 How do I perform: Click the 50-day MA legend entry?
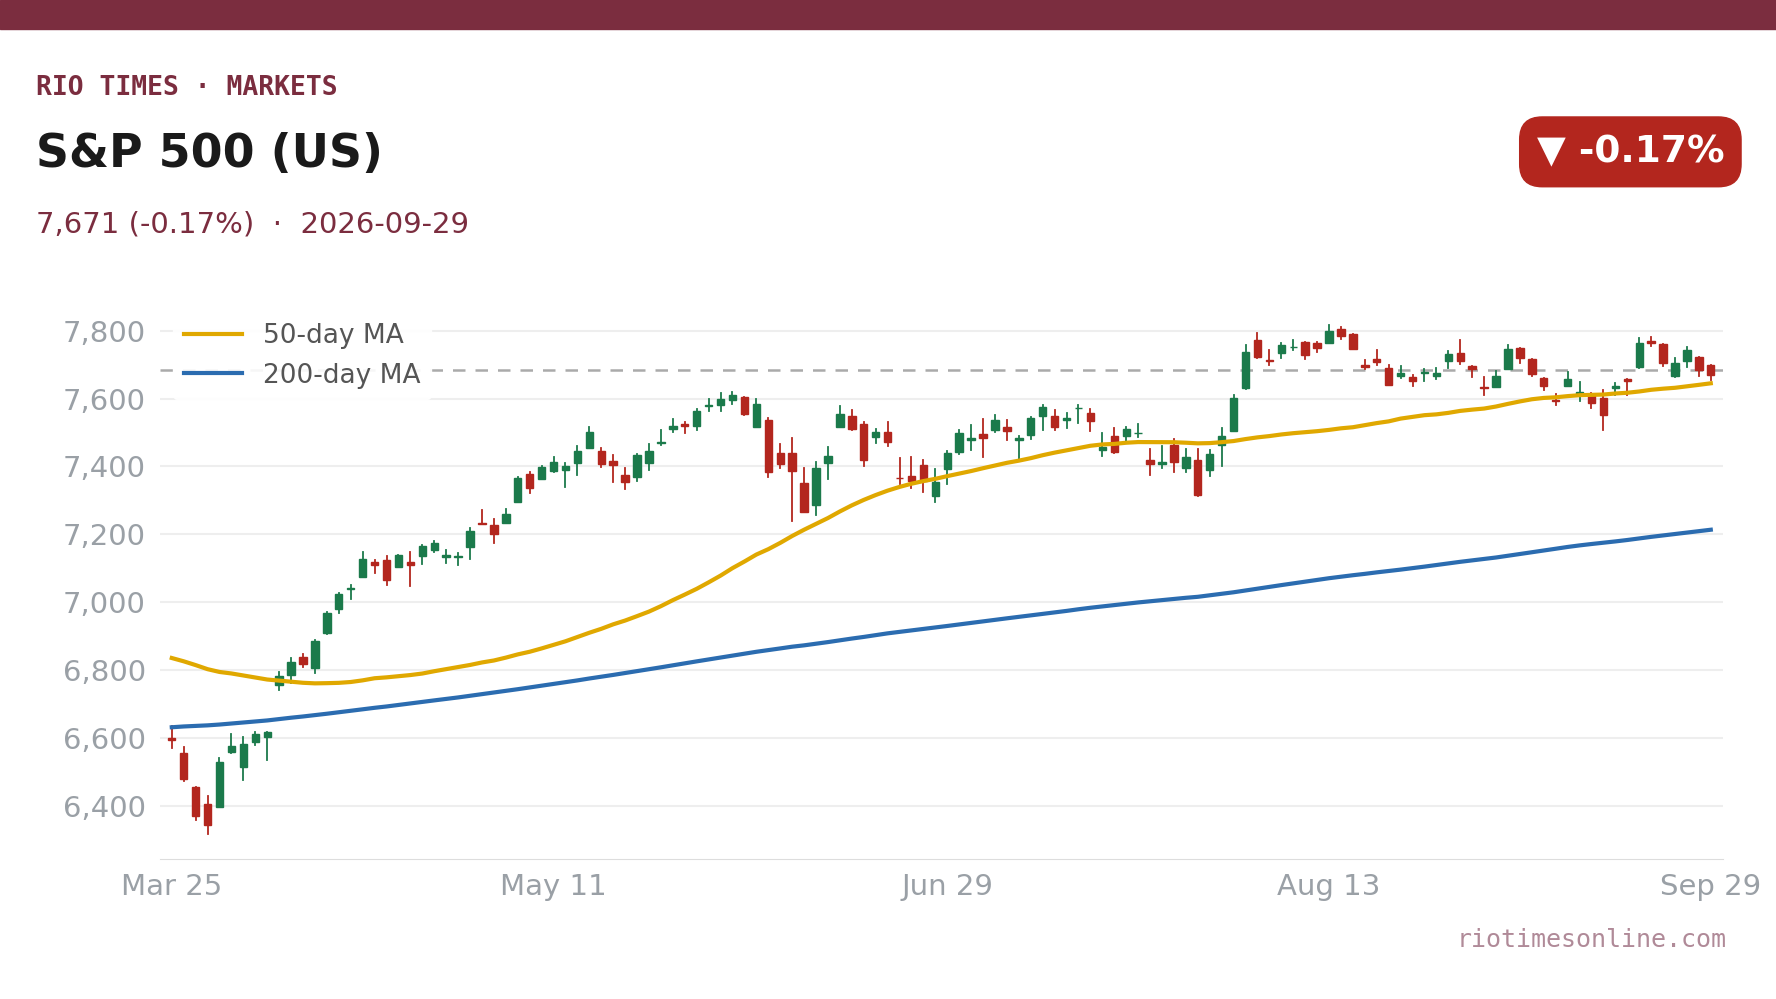point(293,334)
